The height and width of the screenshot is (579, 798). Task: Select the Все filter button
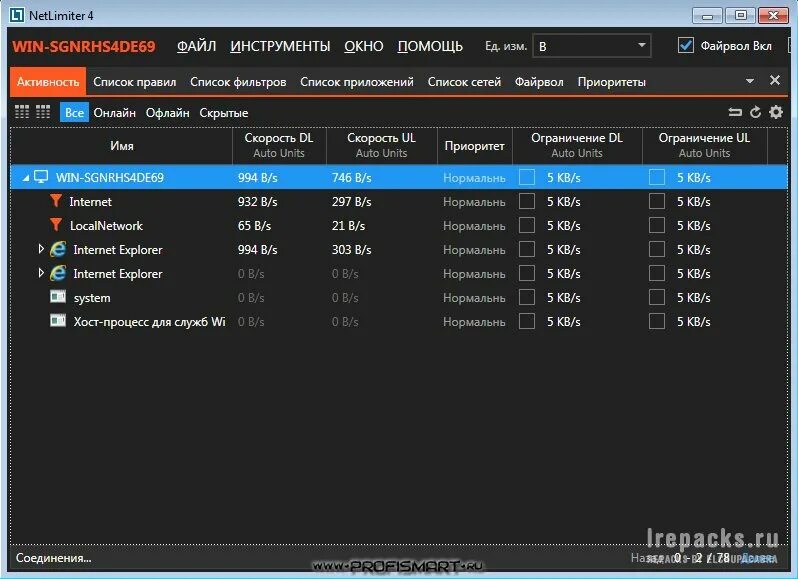pyautogui.click(x=74, y=112)
